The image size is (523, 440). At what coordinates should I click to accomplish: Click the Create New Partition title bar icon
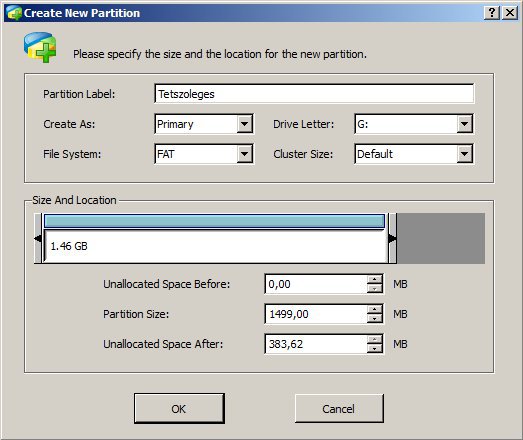pyautogui.click(x=14, y=13)
